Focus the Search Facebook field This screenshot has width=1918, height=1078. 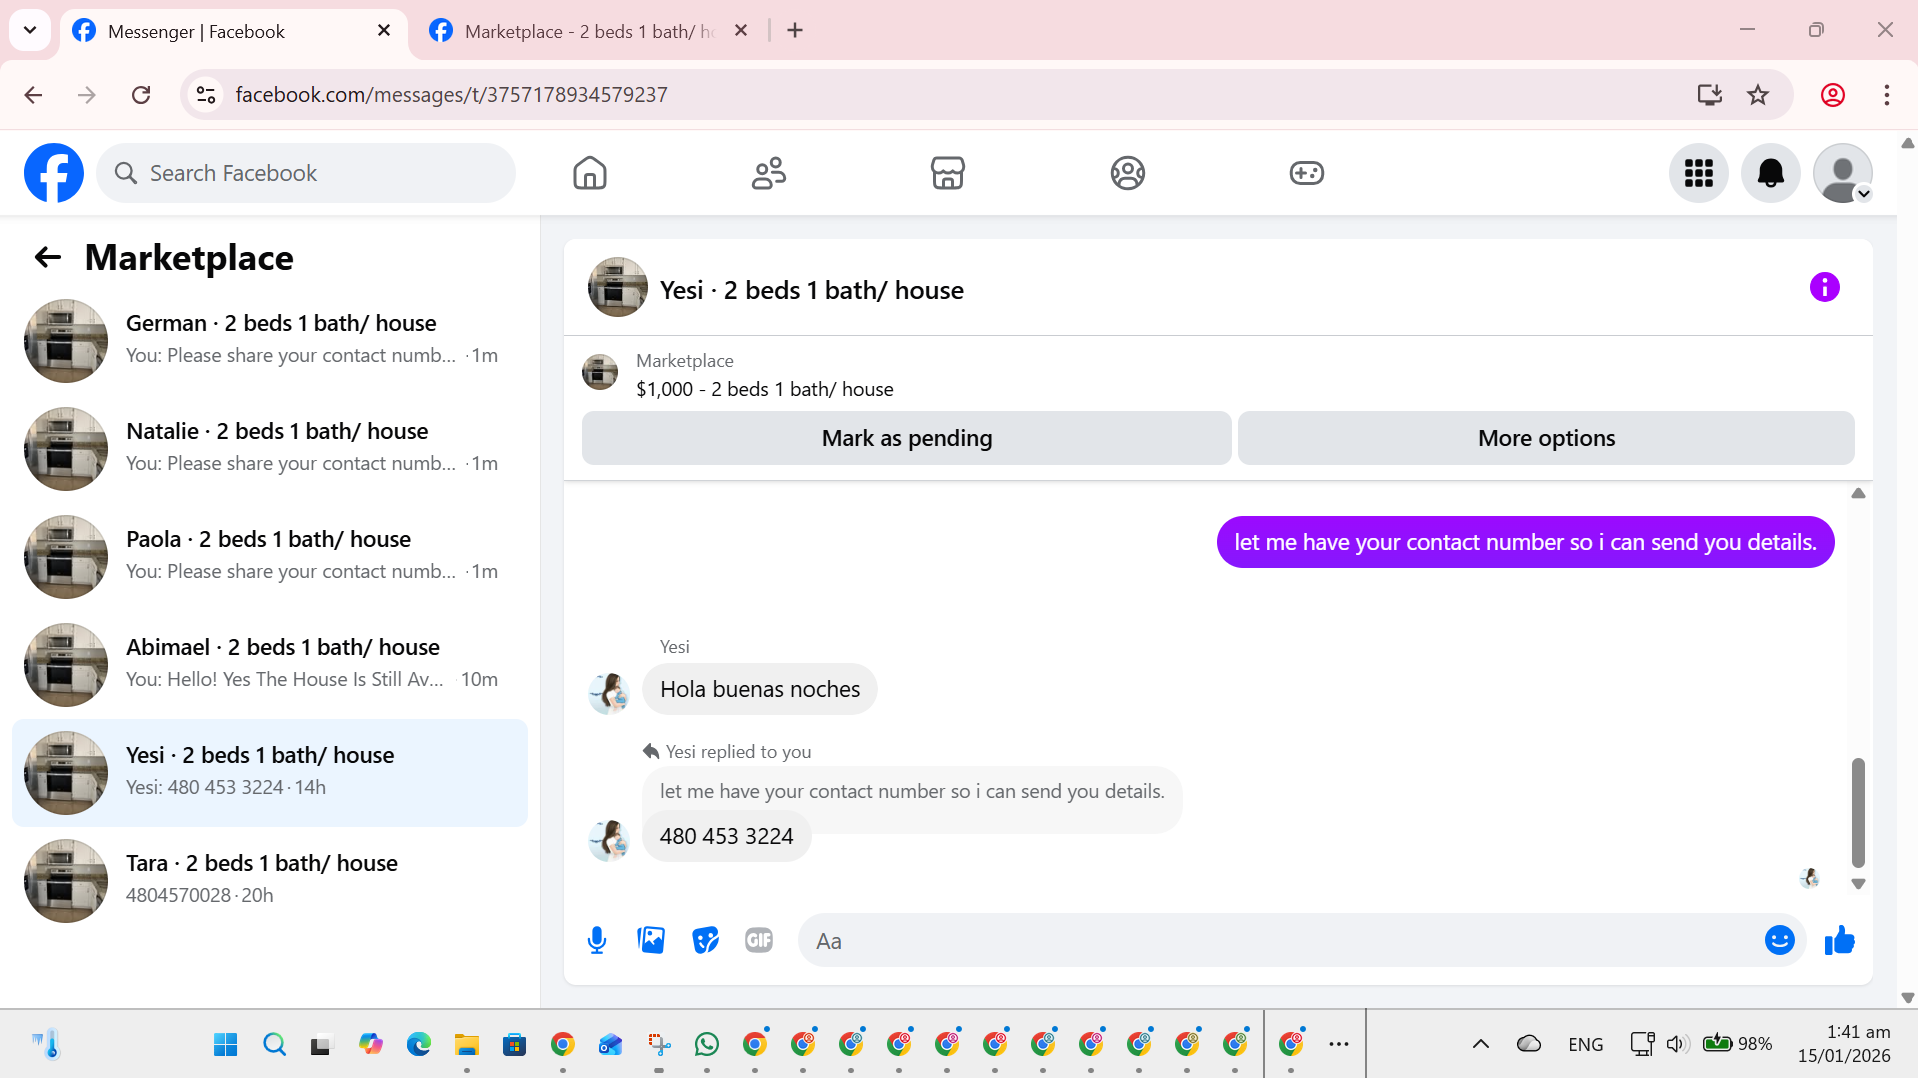pyautogui.click(x=306, y=173)
